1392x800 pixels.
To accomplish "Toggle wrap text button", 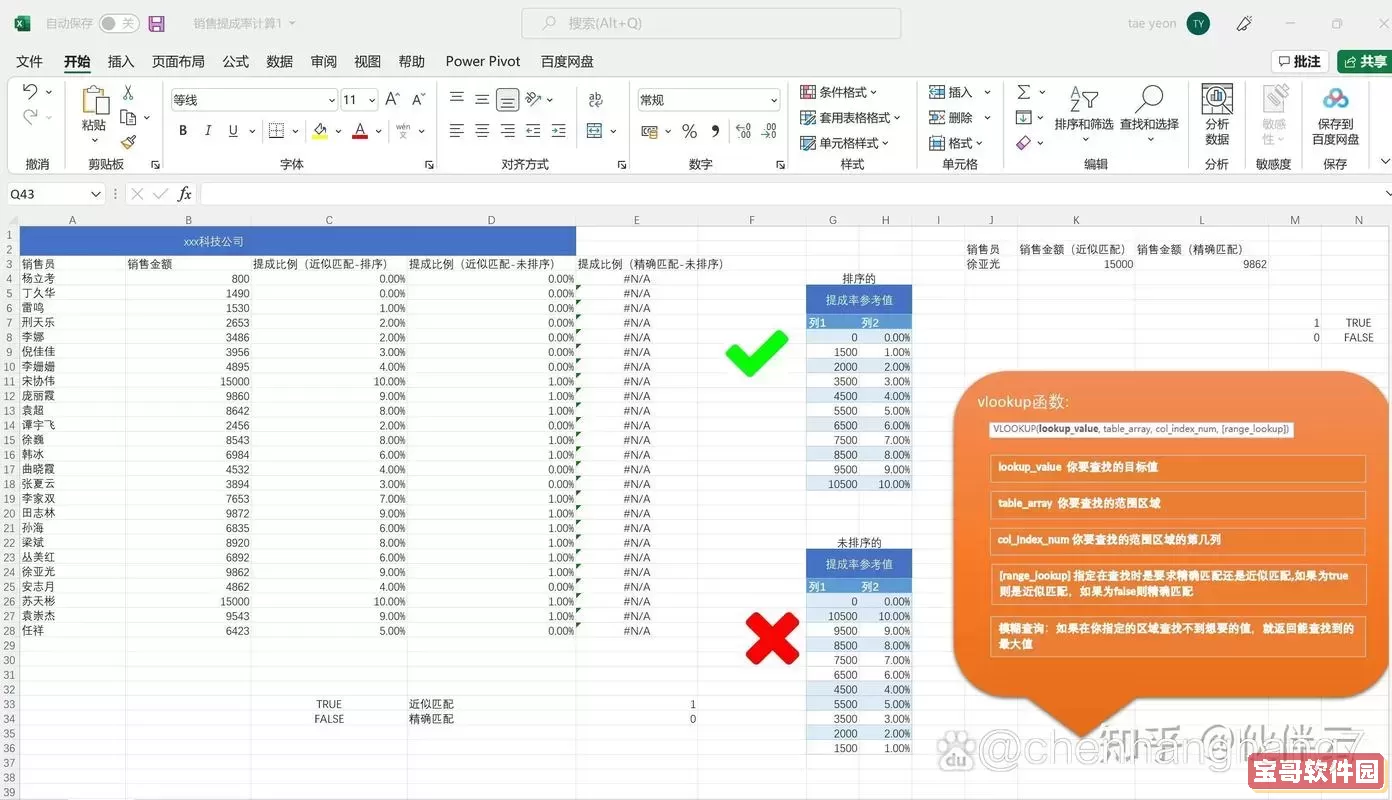I will [596, 99].
